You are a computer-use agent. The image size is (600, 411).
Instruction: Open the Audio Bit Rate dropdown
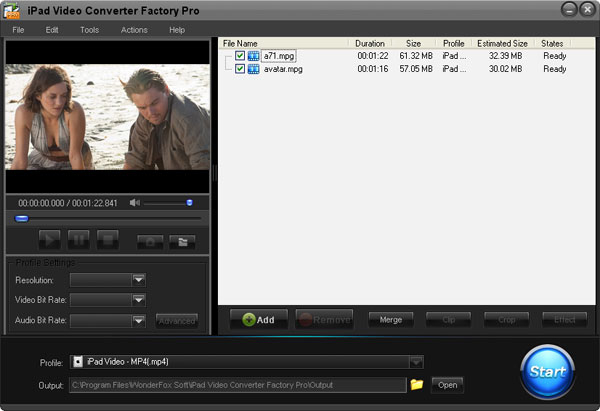tap(139, 321)
